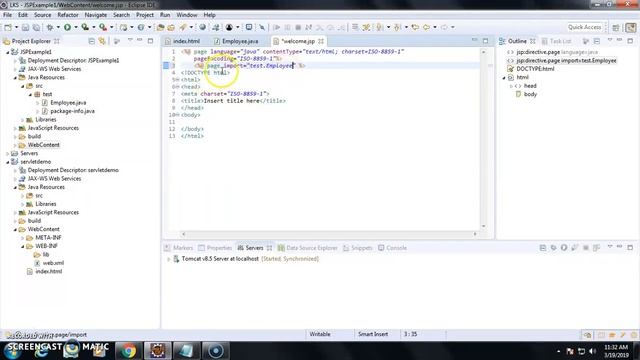Click Writable status bar entry

click(320, 334)
